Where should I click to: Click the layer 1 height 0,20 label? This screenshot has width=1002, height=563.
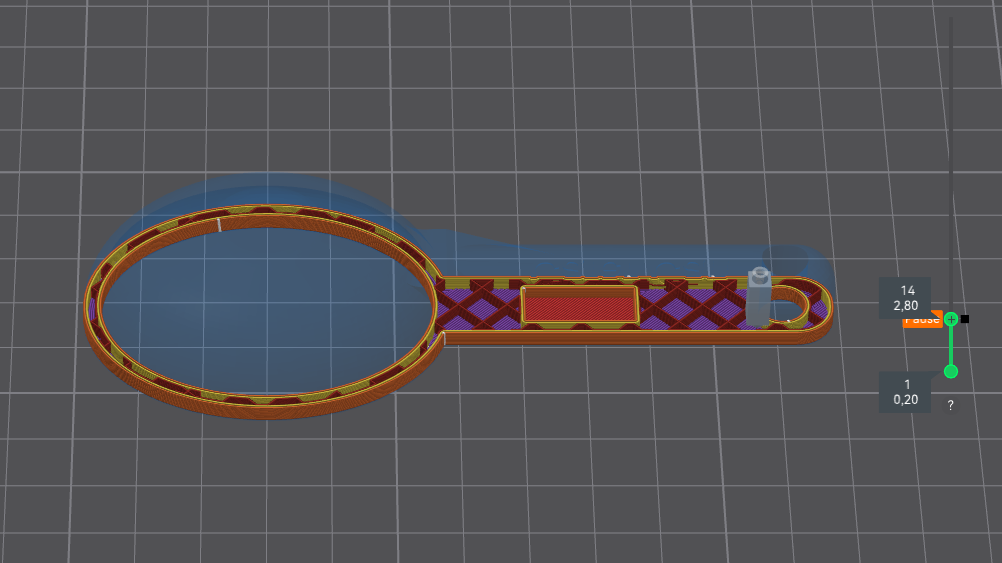point(906,392)
